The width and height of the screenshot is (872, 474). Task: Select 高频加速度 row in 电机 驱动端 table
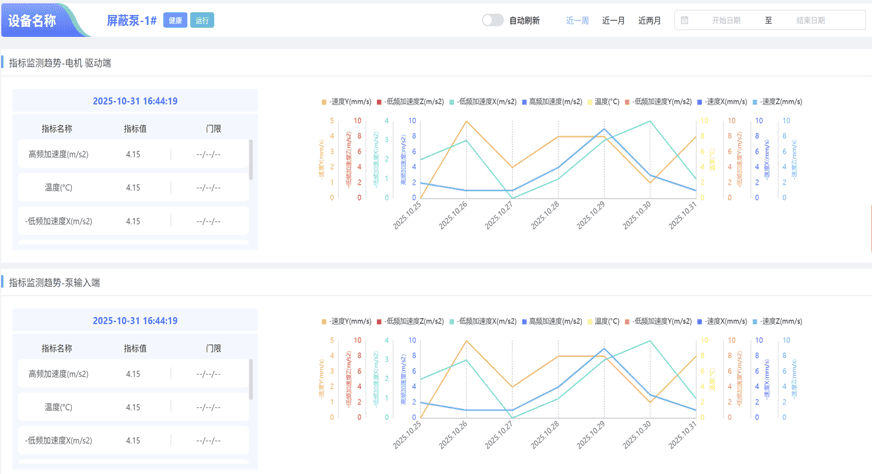132,155
